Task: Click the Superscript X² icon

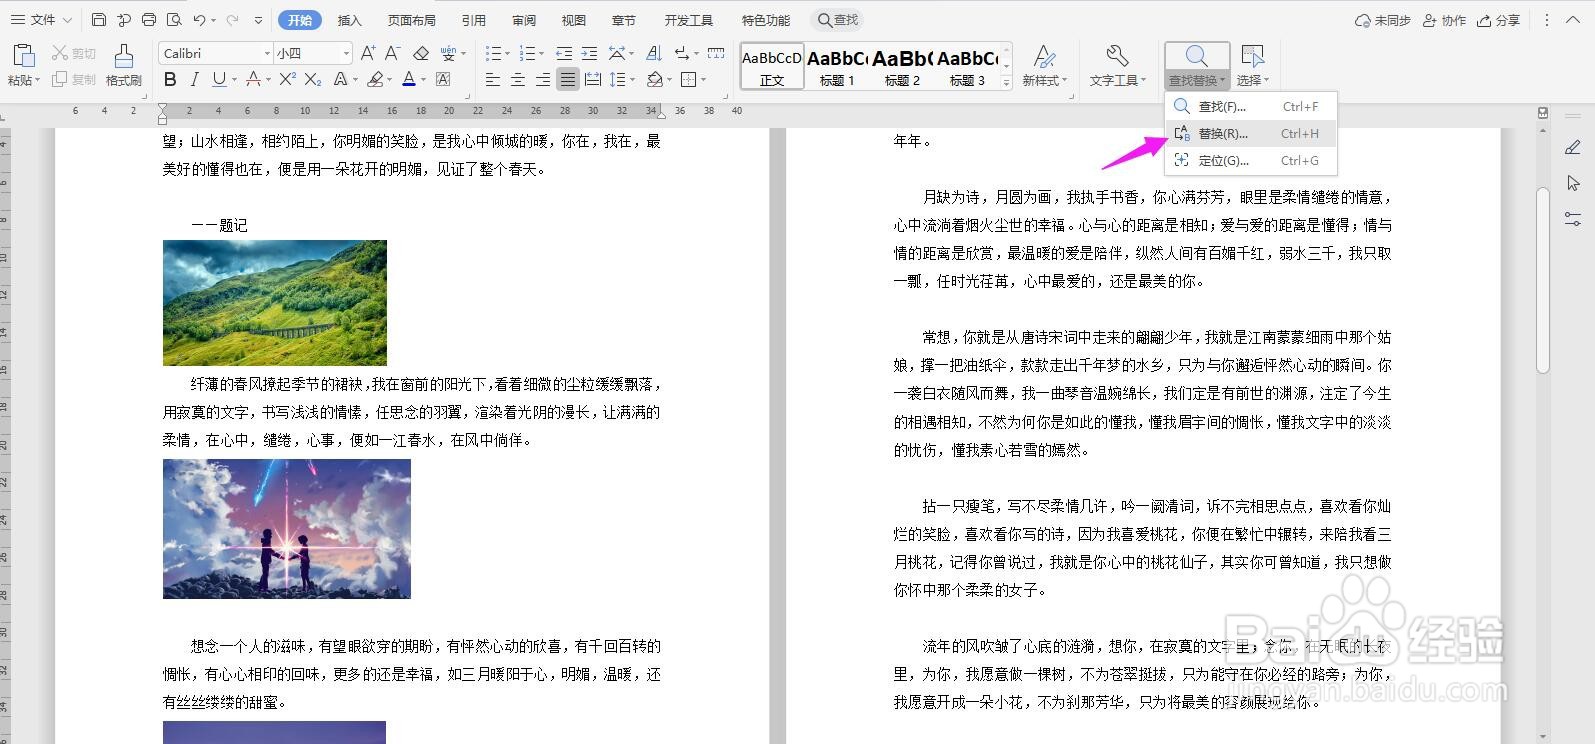Action: pyautogui.click(x=287, y=79)
